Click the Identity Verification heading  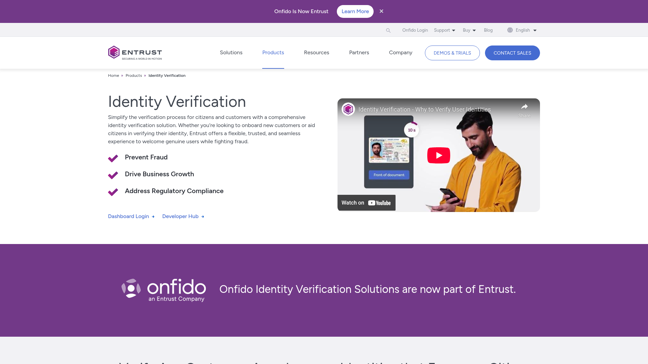(x=177, y=102)
